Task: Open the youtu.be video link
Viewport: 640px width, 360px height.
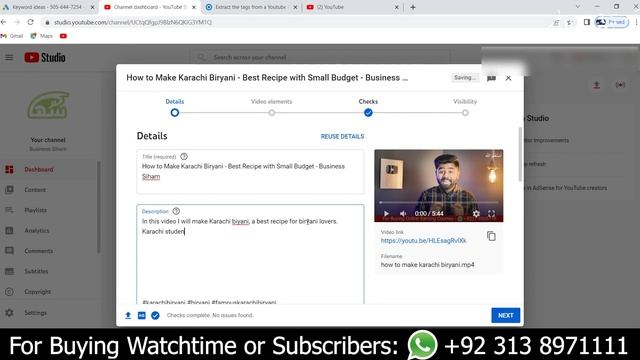Action: (x=423, y=241)
